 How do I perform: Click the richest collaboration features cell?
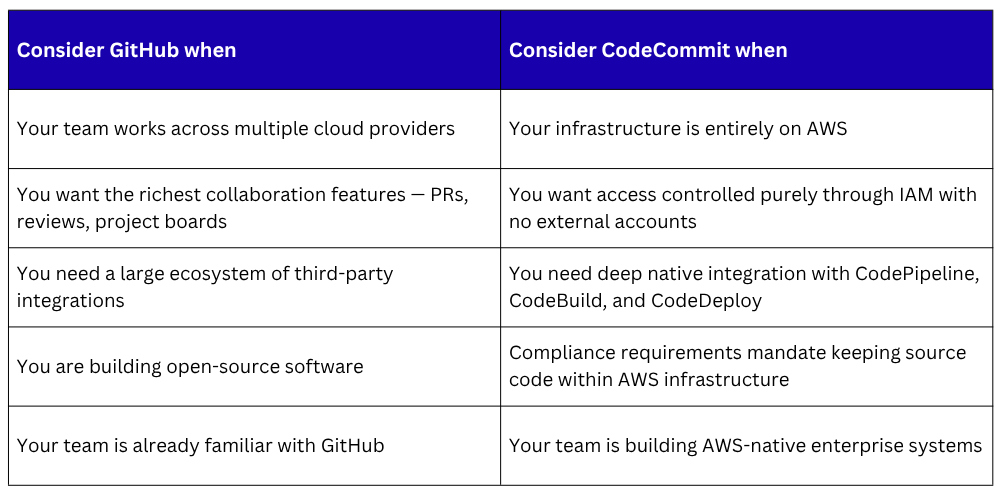tap(254, 208)
